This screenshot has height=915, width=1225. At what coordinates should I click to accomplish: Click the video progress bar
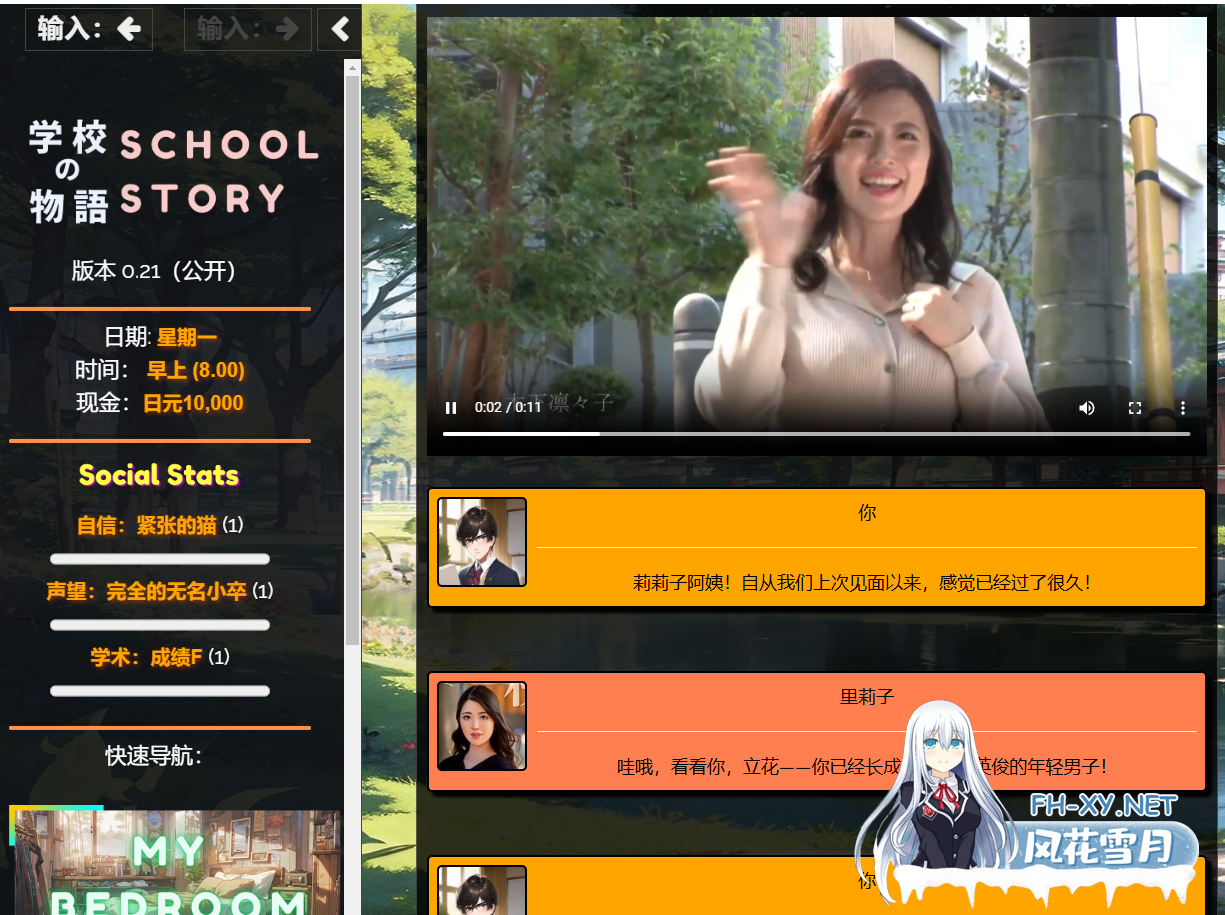815,434
